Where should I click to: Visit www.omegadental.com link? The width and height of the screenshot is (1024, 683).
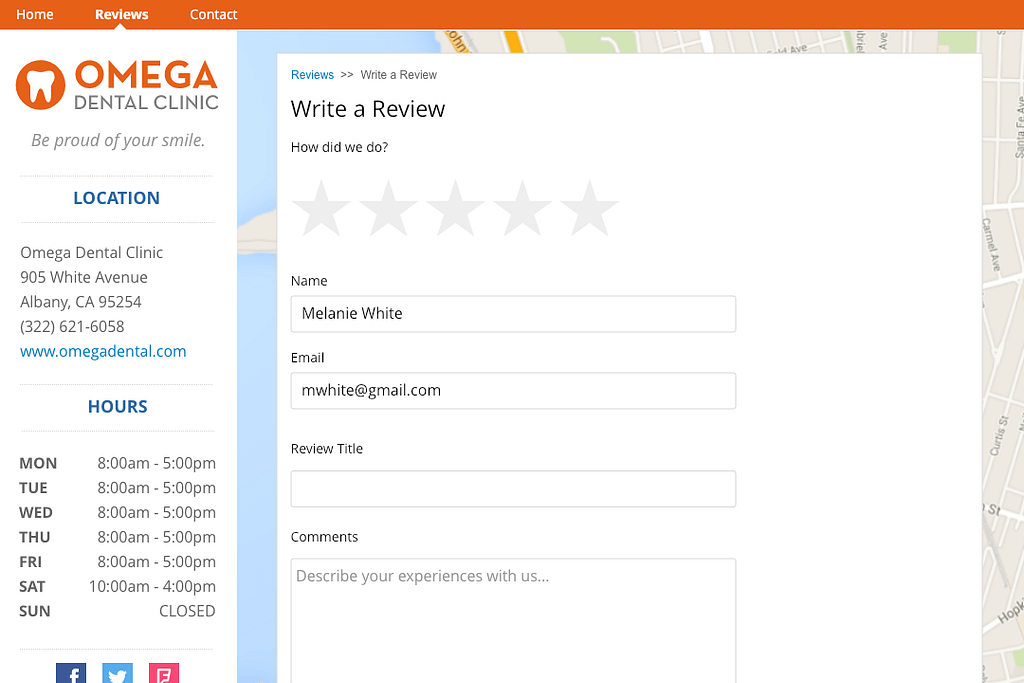click(x=103, y=351)
